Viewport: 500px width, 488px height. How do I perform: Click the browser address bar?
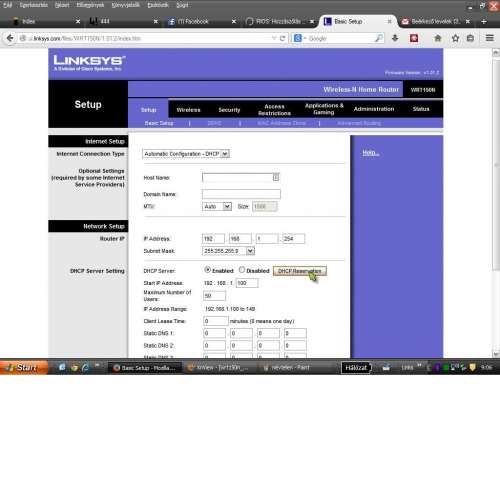coord(148,38)
